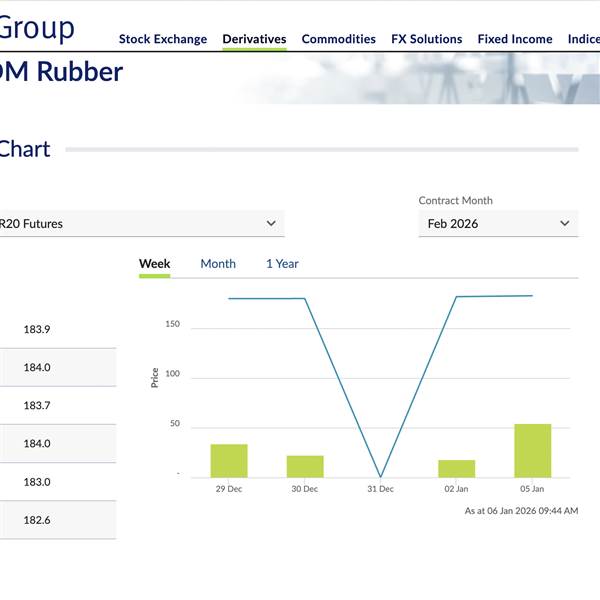
Task: Click the 'As at 06 Jan 2026 09:44 AM' timestamp
Action: point(521,511)
